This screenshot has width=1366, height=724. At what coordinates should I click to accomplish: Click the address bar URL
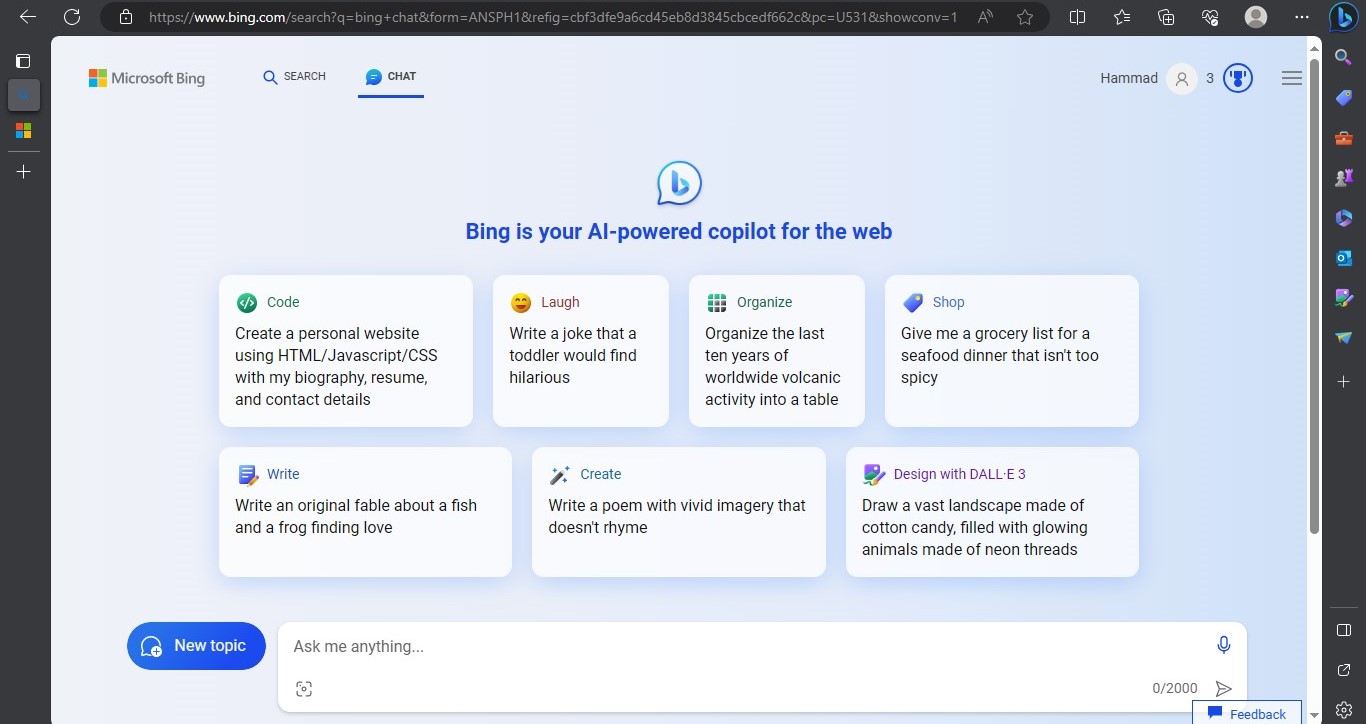point(552,17)
